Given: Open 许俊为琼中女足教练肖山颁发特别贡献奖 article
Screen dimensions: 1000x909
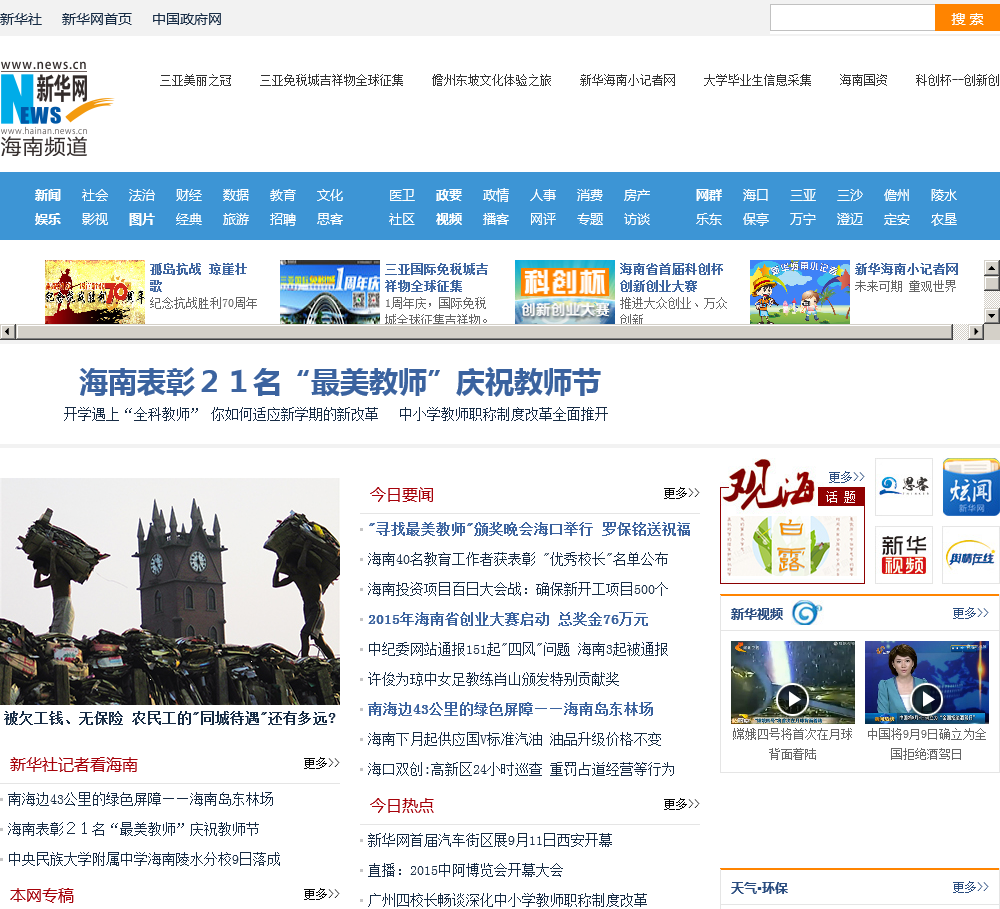Looking at the screenshot, I should point(494,679).
